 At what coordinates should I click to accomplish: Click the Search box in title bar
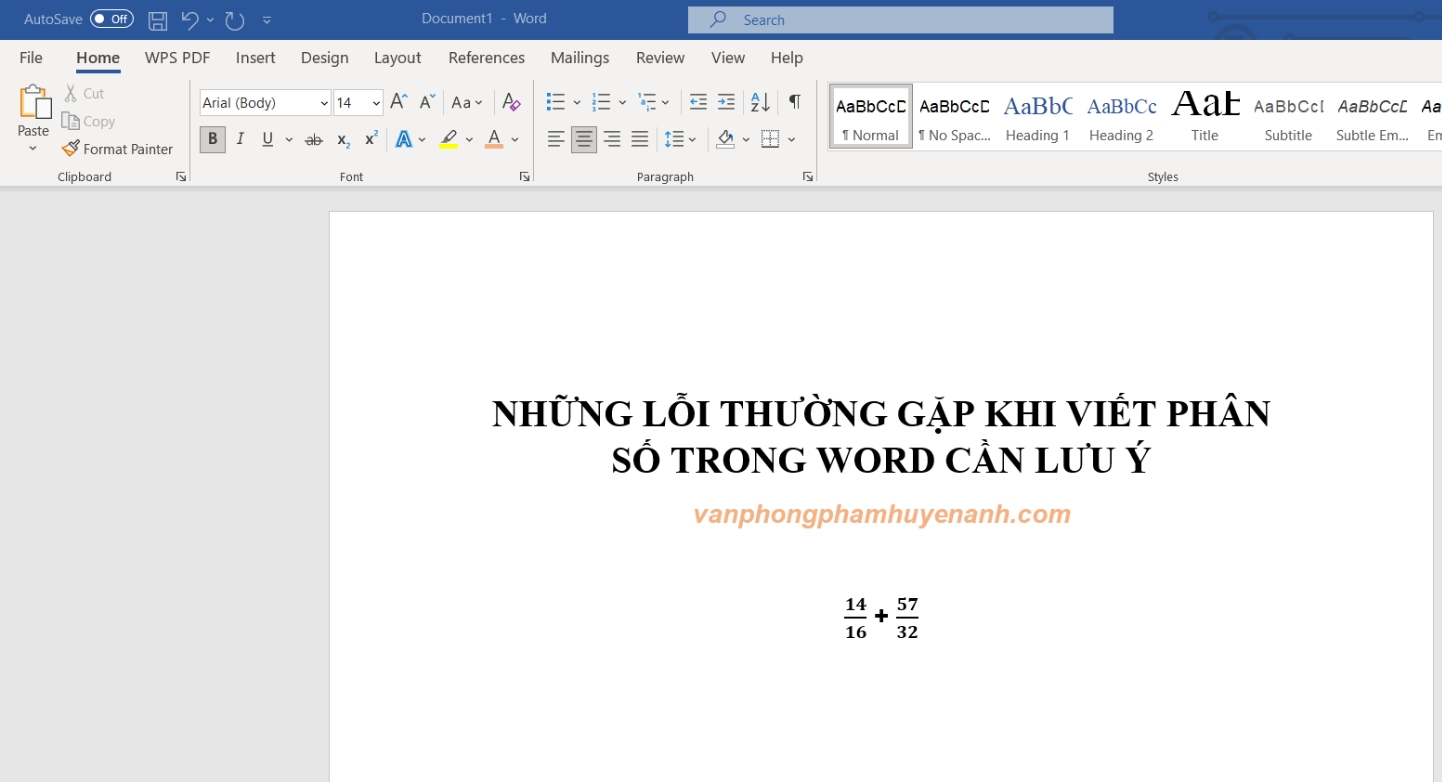900,20
